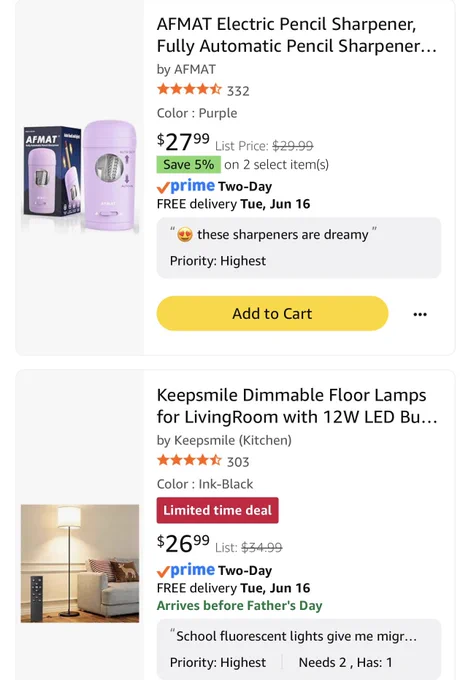Open AFMAT Electric Pencil Sharpener title
Image resolution: width=471 pixels, height=680 pixels.
(x=297, y=35)
